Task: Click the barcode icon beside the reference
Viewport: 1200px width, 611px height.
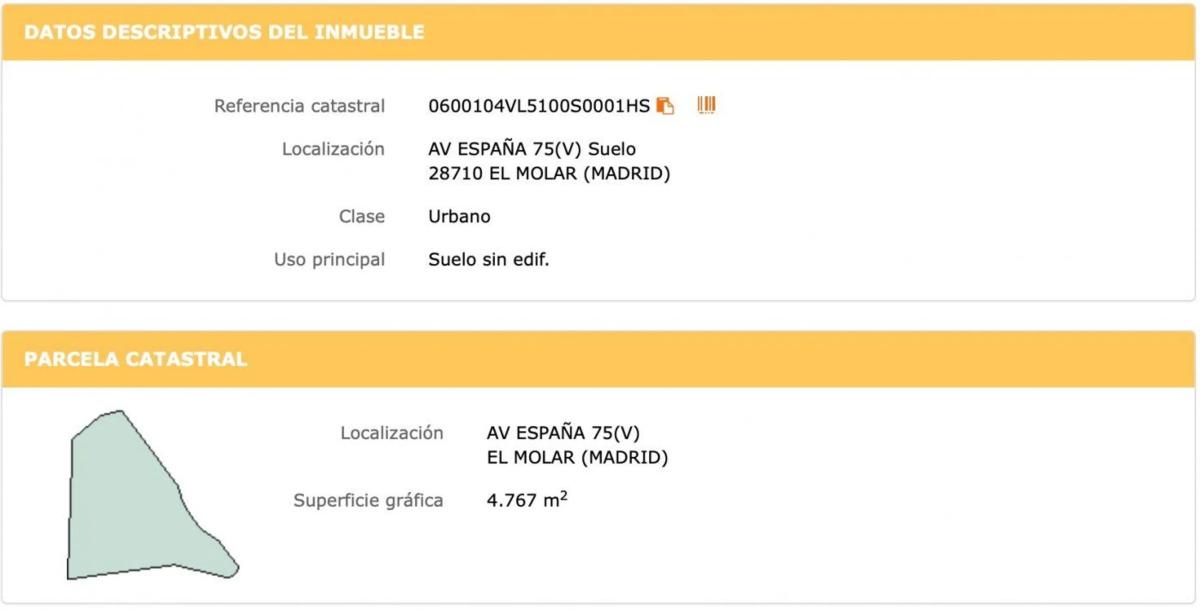Action: (707, 105)
